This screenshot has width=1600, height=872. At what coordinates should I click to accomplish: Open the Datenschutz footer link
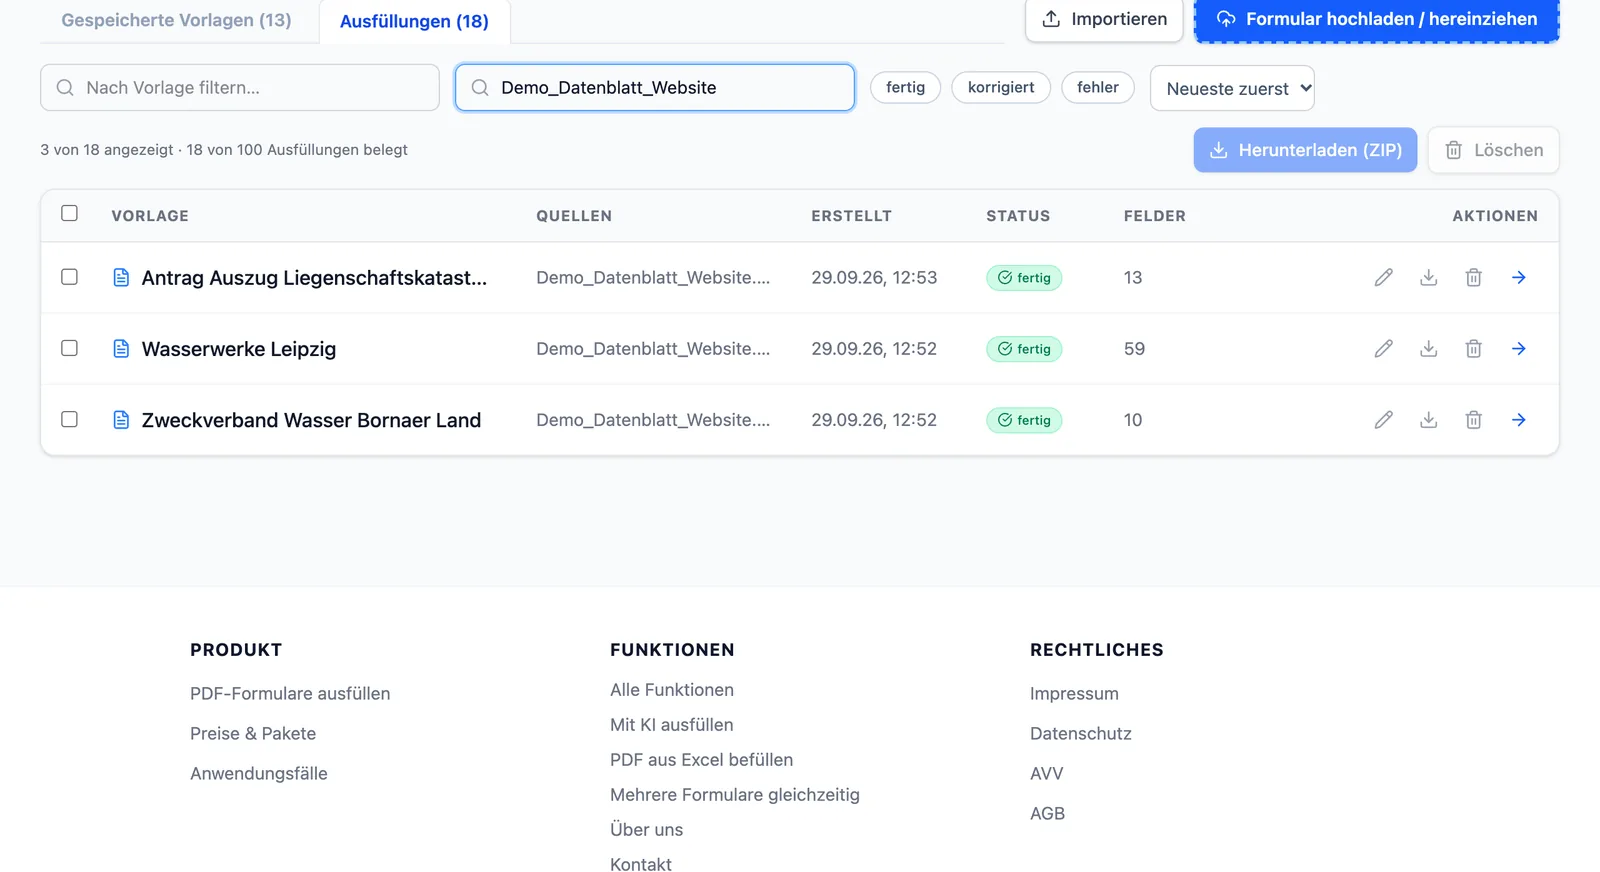coord(1081,734)
